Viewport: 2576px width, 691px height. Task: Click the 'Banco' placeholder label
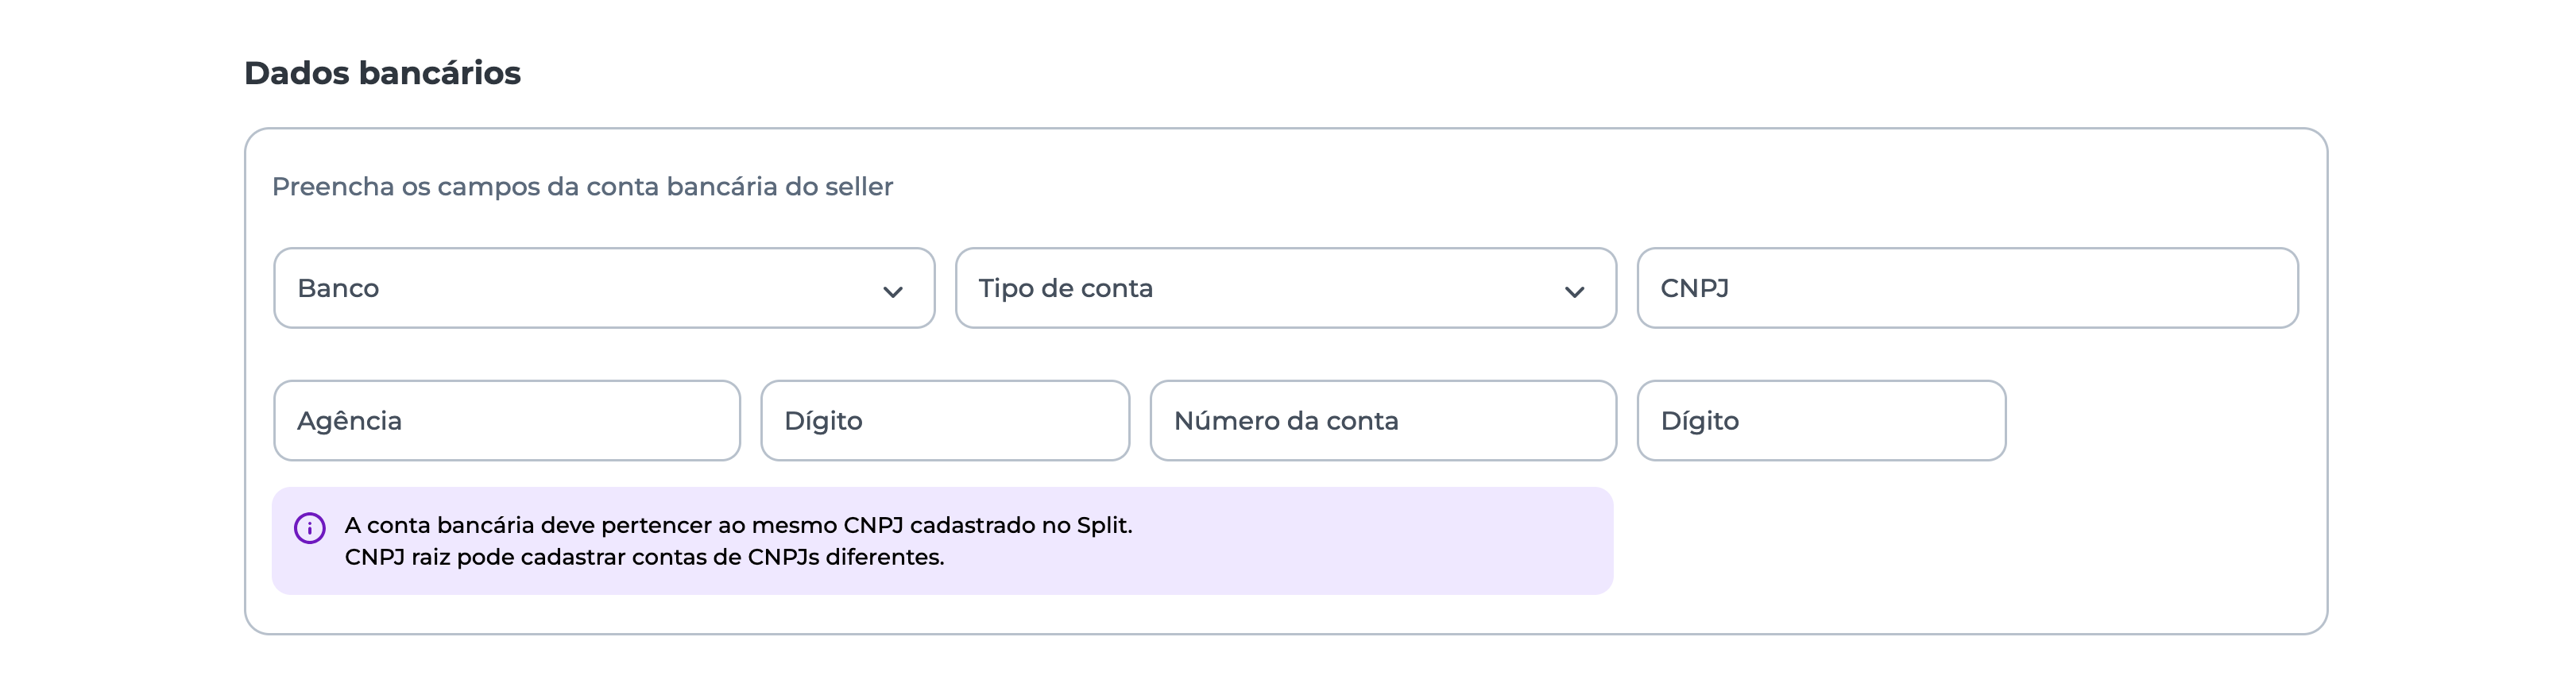click(x=338, y=288)
